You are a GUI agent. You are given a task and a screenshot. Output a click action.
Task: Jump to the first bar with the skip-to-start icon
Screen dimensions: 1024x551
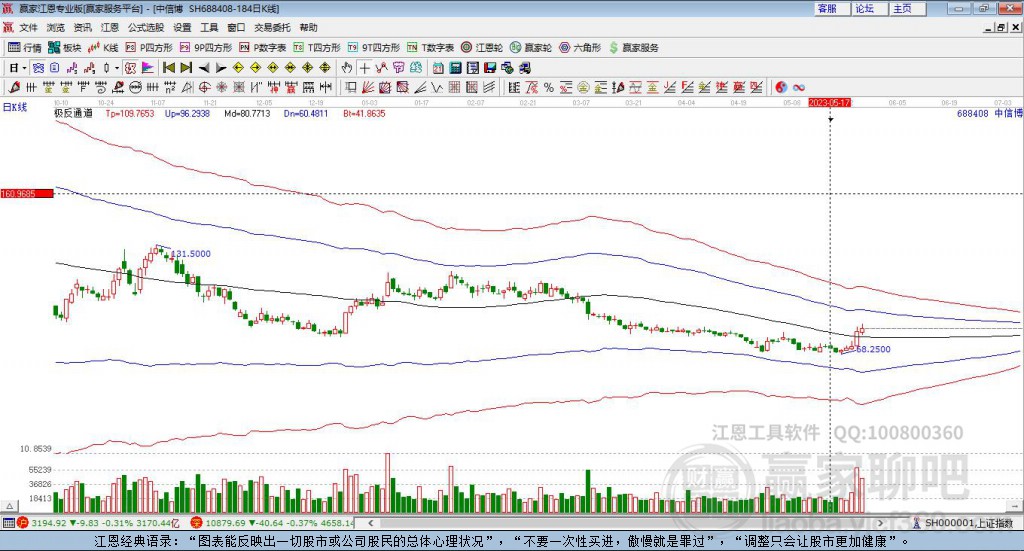pyautogui.click(x=168, y=67)
